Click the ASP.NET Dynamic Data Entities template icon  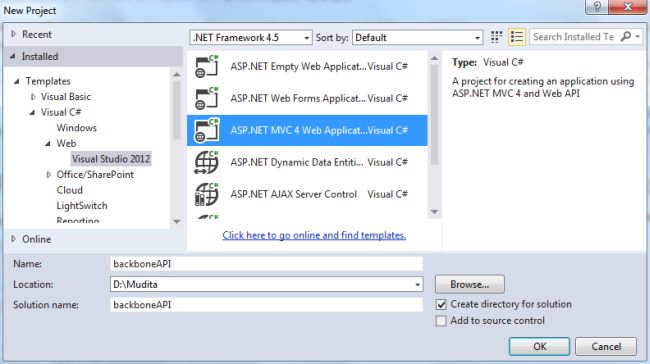(x=206, y=162)
